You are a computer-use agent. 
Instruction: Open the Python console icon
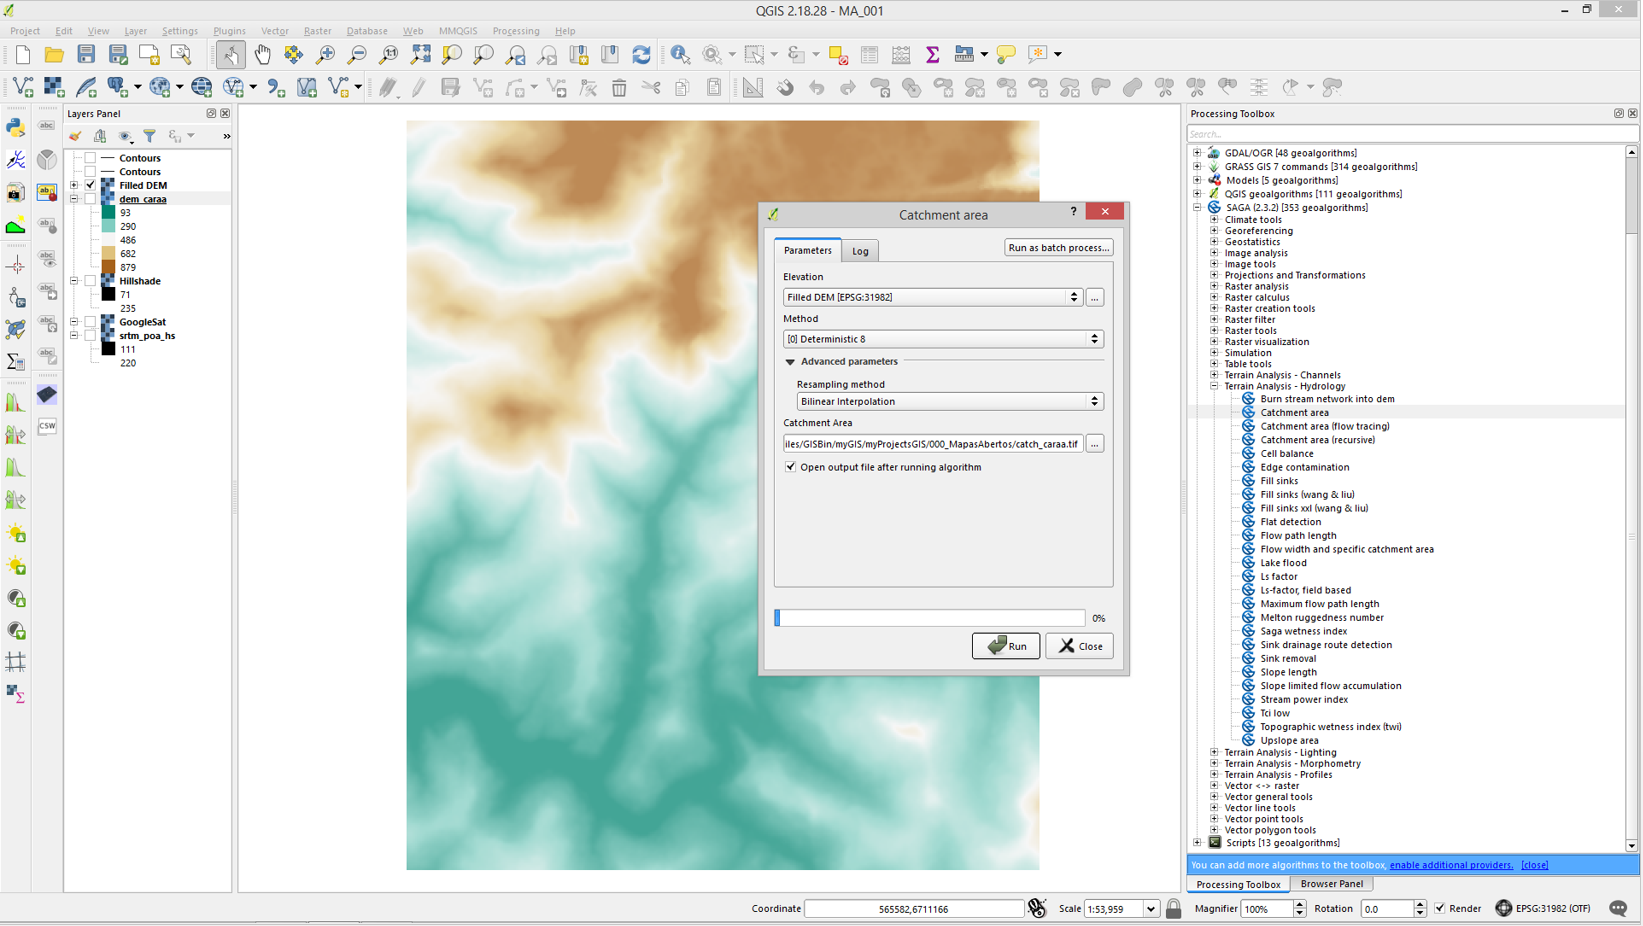pos(16,127)
